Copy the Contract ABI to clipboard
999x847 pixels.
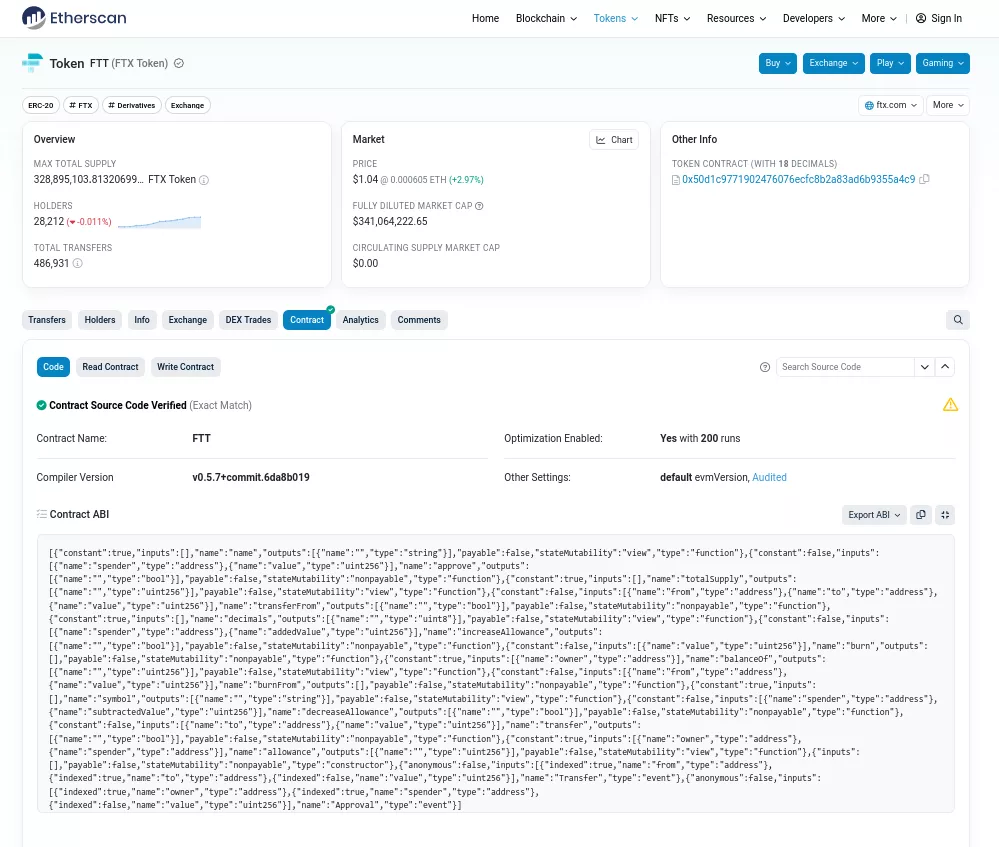click(921, 515)
